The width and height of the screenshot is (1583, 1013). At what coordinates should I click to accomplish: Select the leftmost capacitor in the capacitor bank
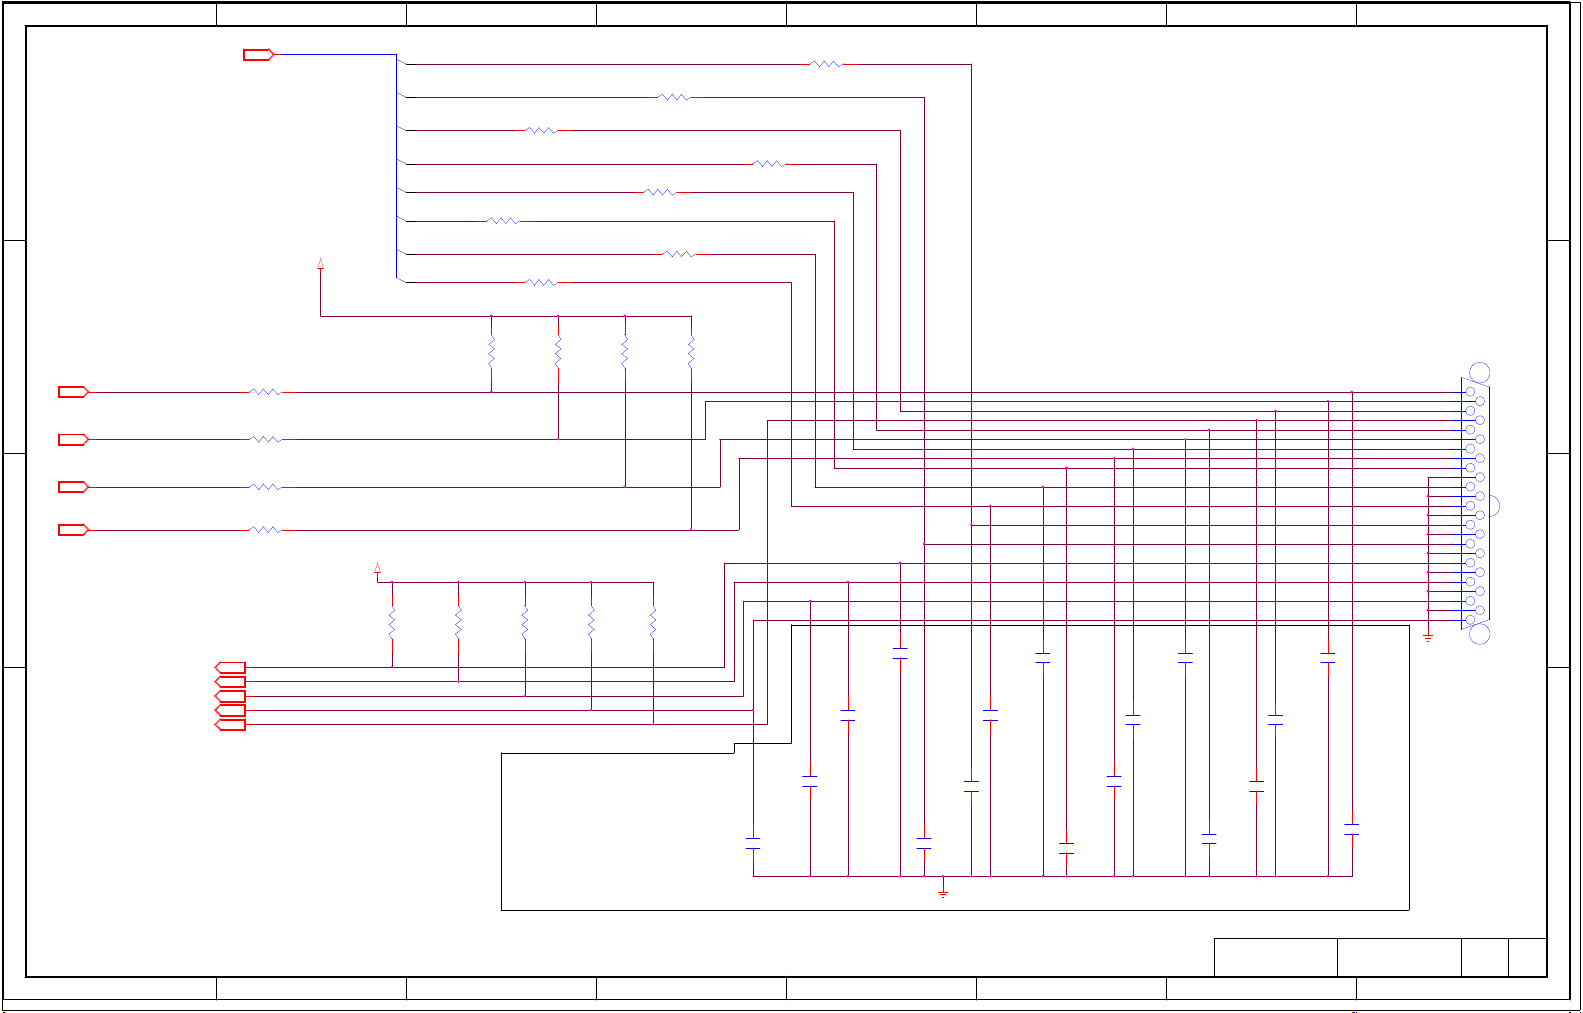[x=753, y=843]
